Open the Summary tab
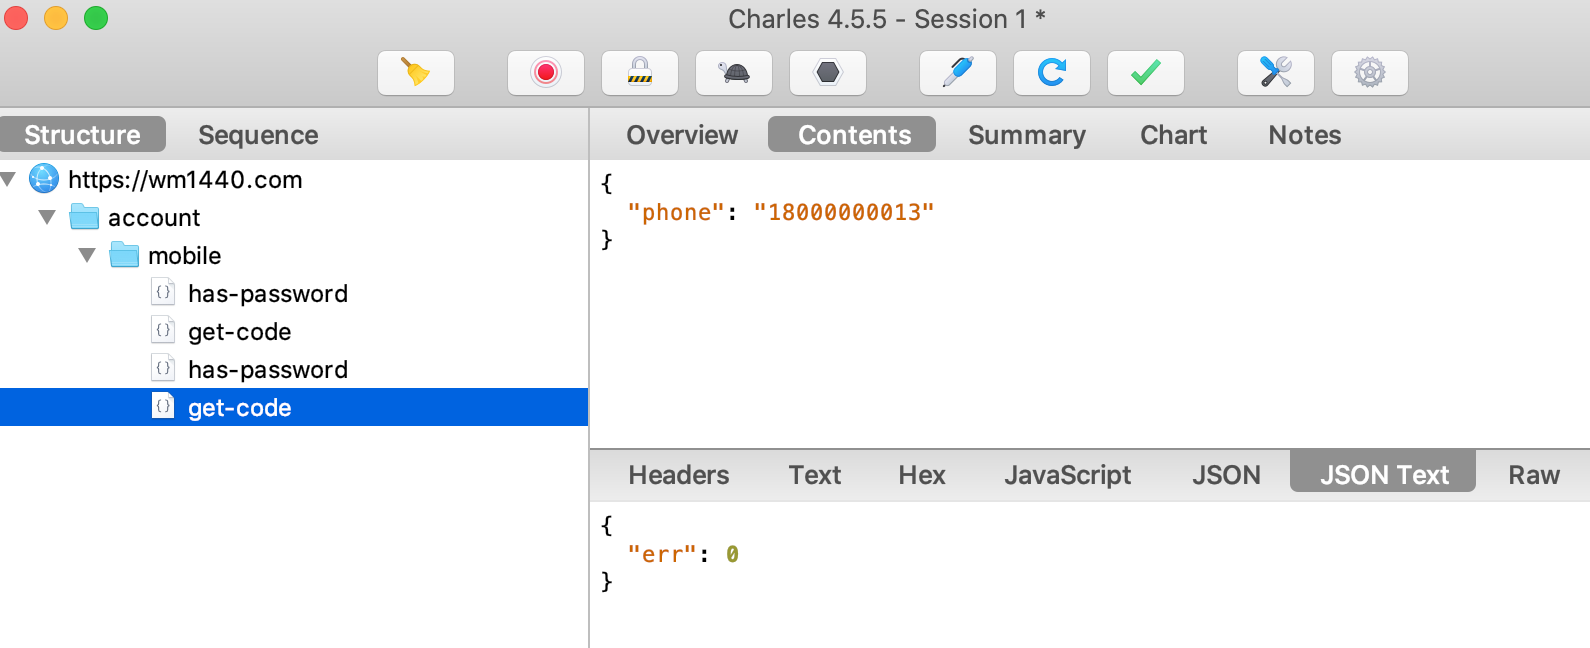1590x648 pixels. tap(1027, 135)
